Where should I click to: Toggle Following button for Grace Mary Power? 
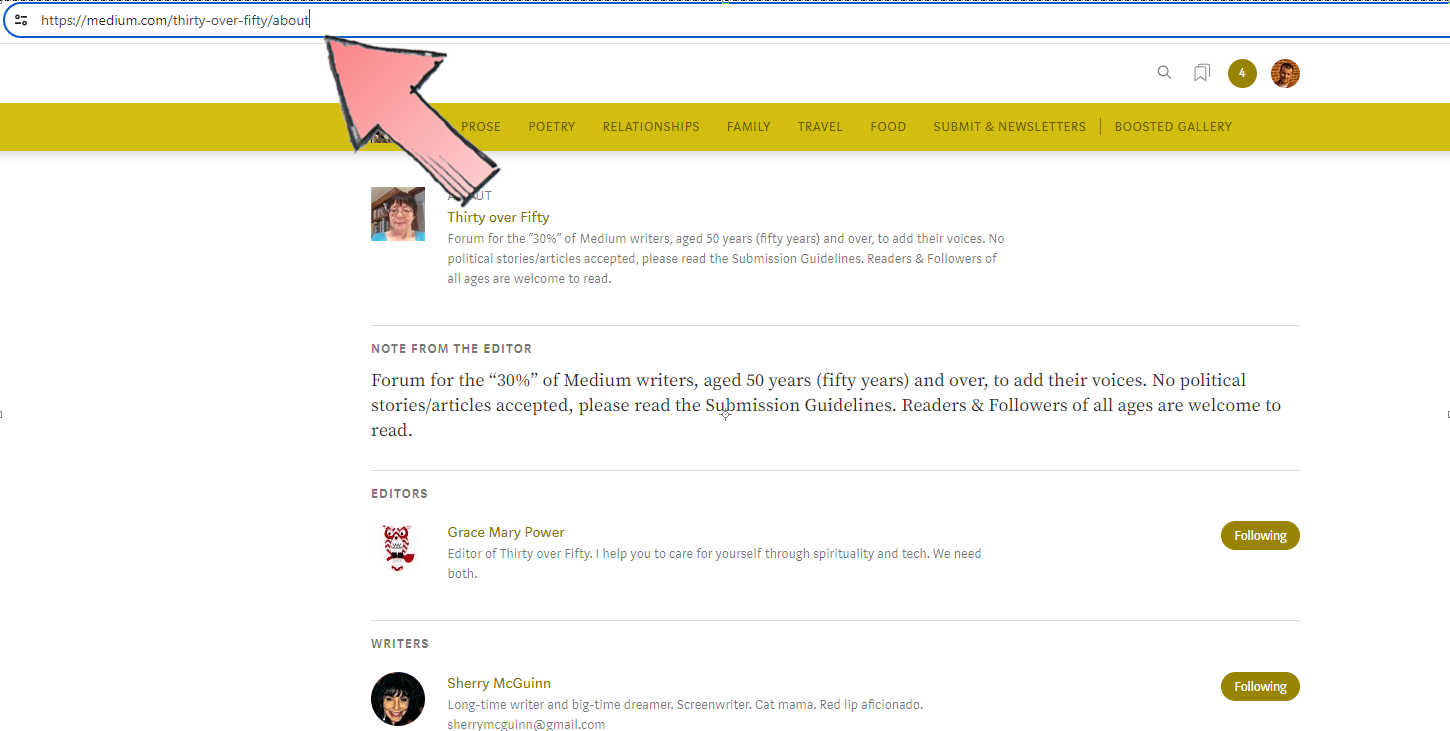(1260, 535)
